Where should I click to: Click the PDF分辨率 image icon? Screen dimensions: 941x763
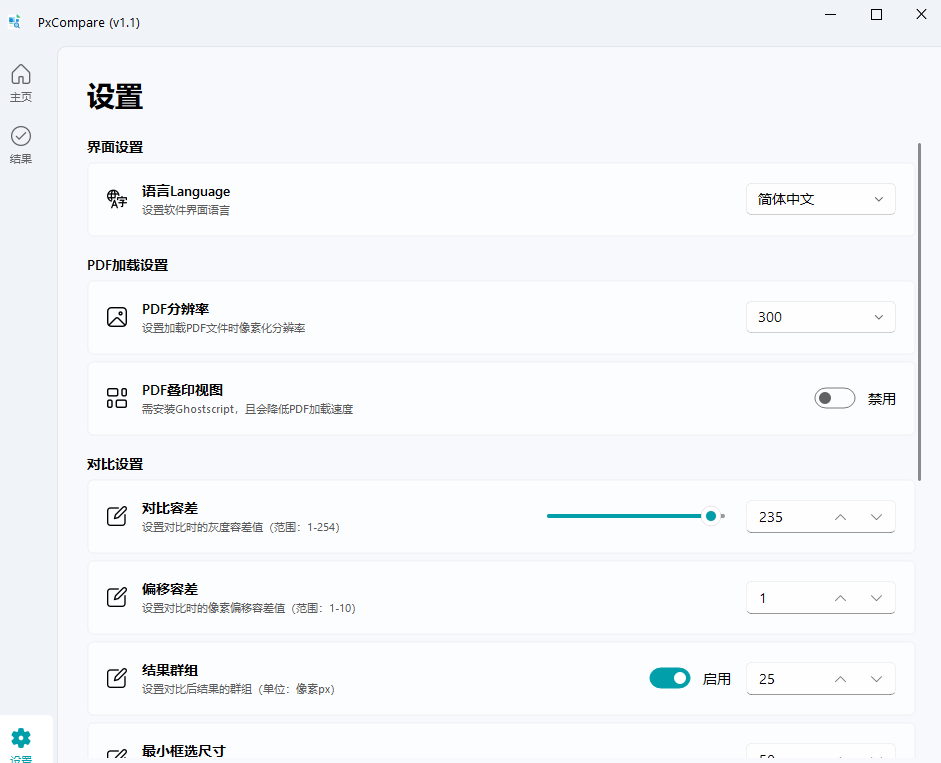pyautogui.click(x=117, y=317)
